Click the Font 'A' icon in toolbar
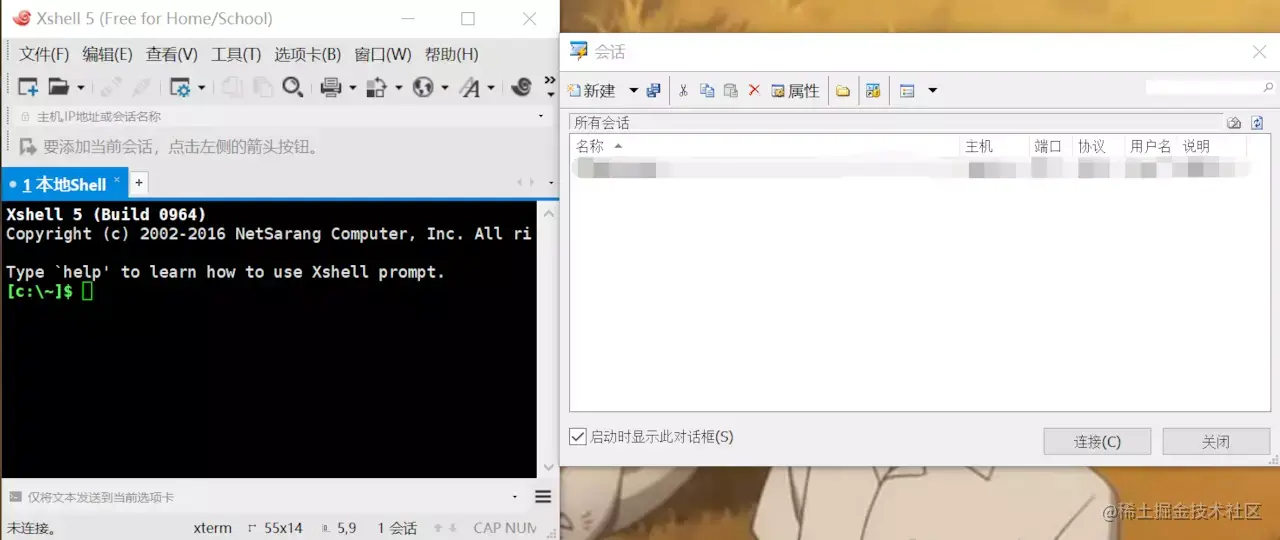The height and width of the screenshot is (540, 1280). [470, 88]
